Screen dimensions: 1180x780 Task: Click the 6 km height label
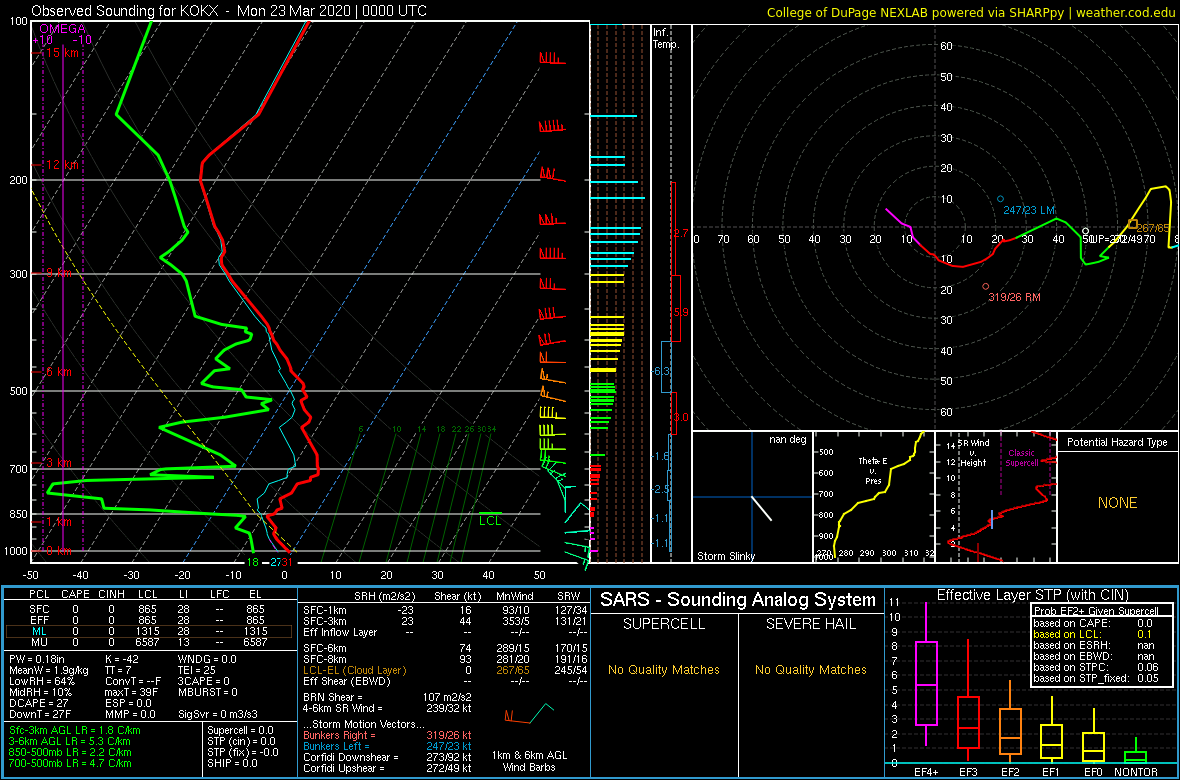coord(59,372)
